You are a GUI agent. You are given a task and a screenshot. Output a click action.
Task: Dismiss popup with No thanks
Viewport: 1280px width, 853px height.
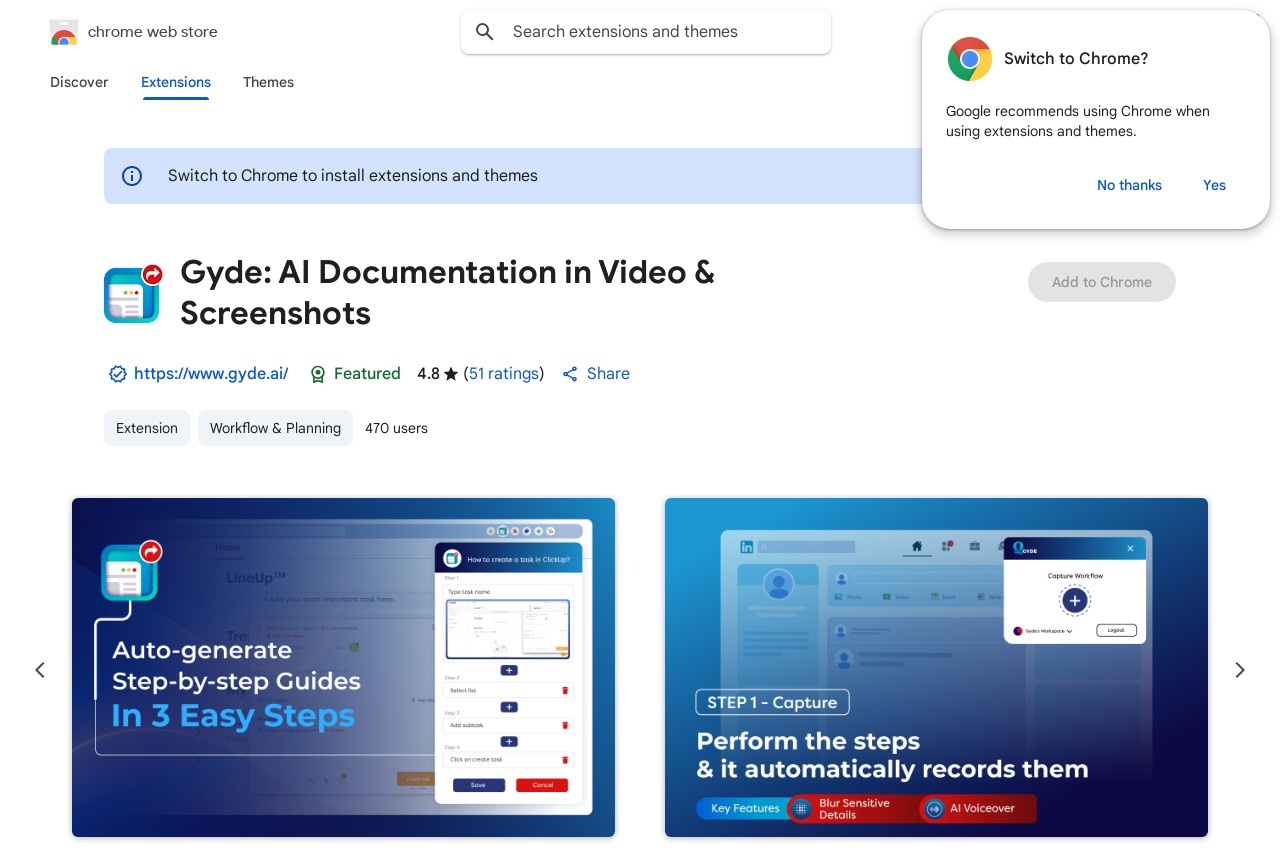pos(1129,185)
